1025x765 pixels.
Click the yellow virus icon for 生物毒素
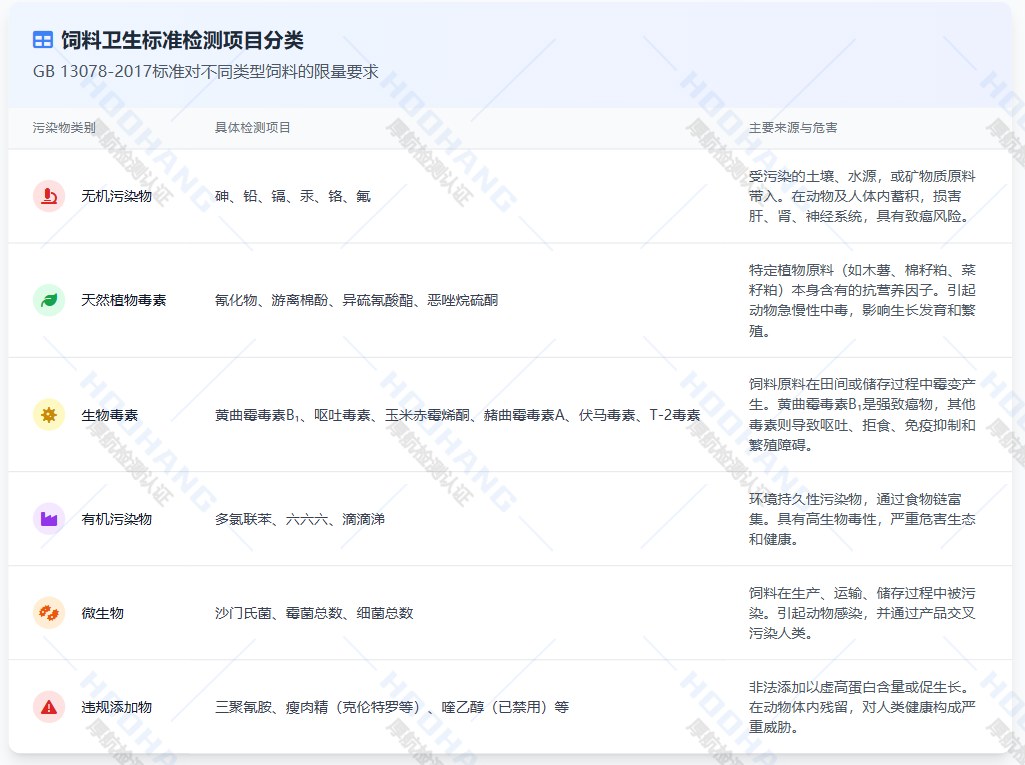coord(49,414)
